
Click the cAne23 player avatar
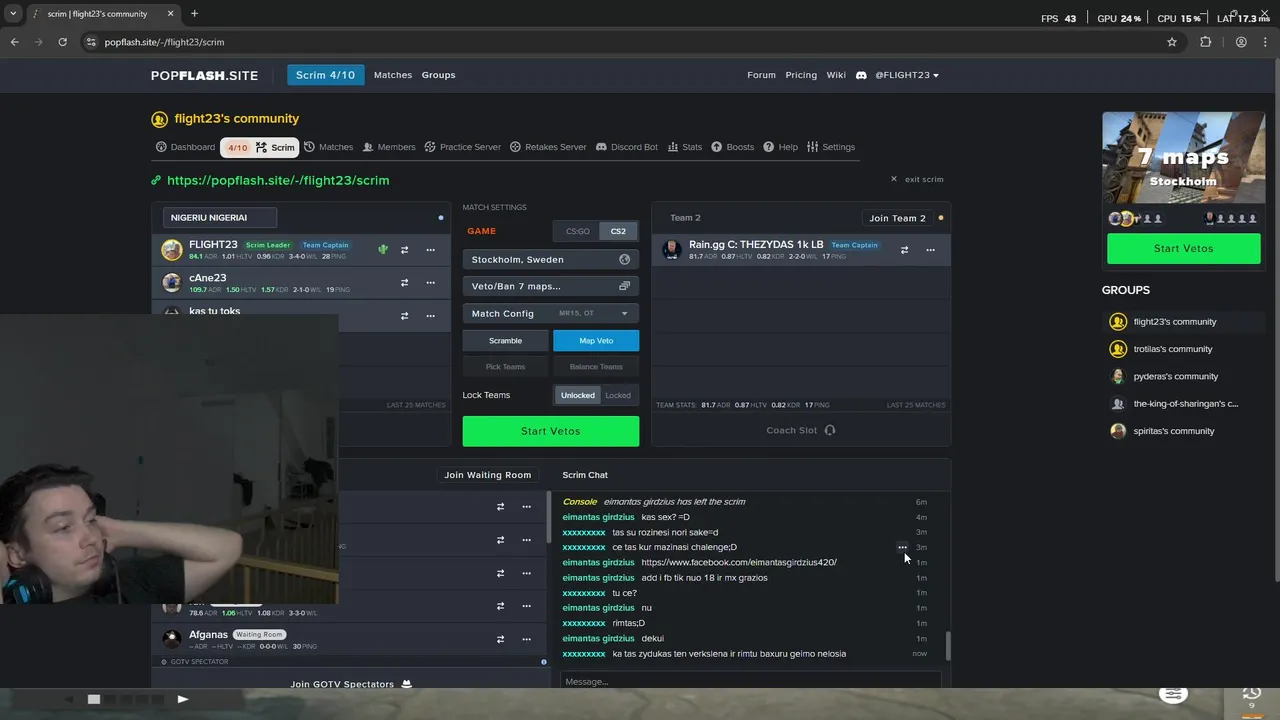(172, 283)
